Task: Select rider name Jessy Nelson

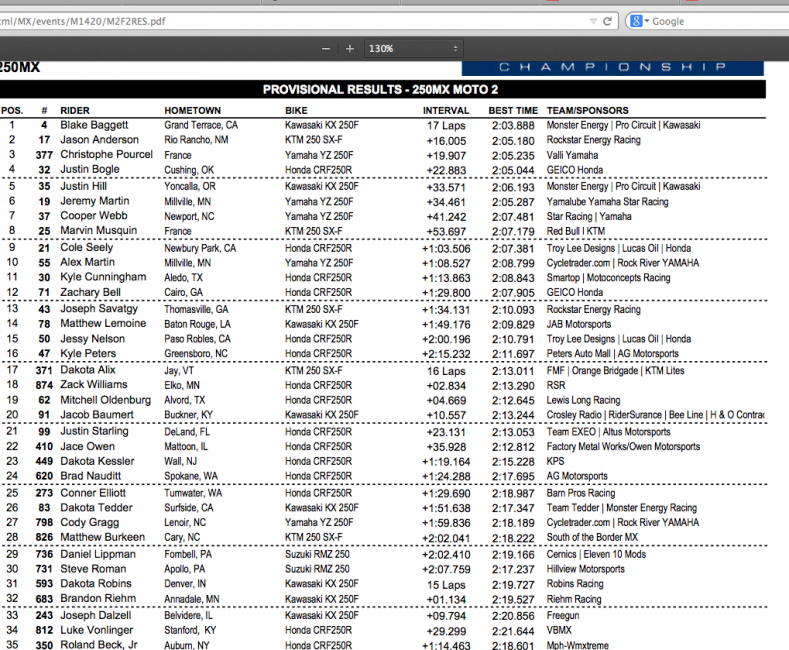Action: click(93, 339)
